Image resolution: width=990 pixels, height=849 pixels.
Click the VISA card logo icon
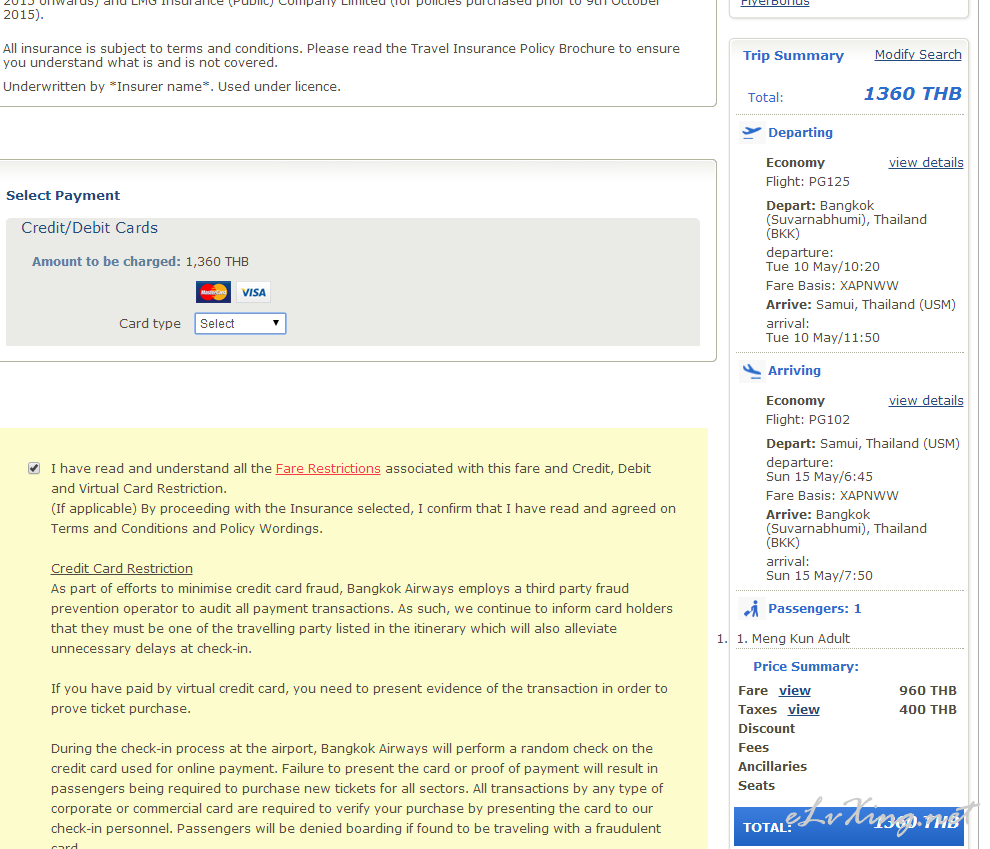click(x=253, y=292)
